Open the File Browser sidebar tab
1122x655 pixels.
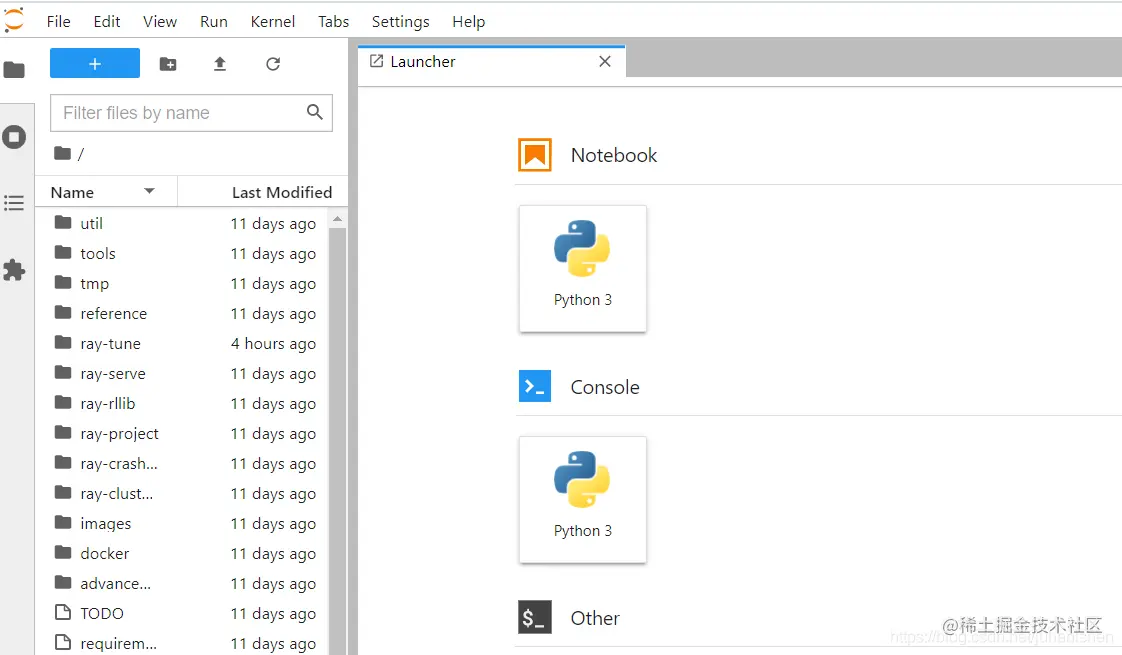(x=14, y=69)
